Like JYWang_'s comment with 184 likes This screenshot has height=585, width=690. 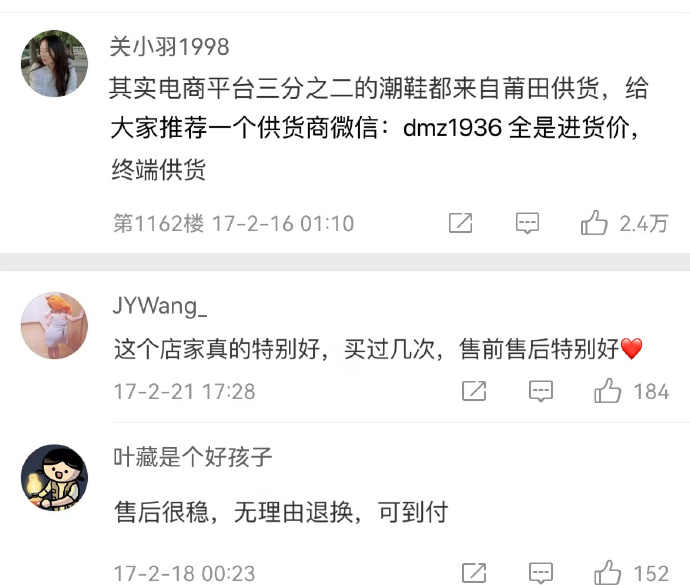pyautogui.click(x=607, y=390)
